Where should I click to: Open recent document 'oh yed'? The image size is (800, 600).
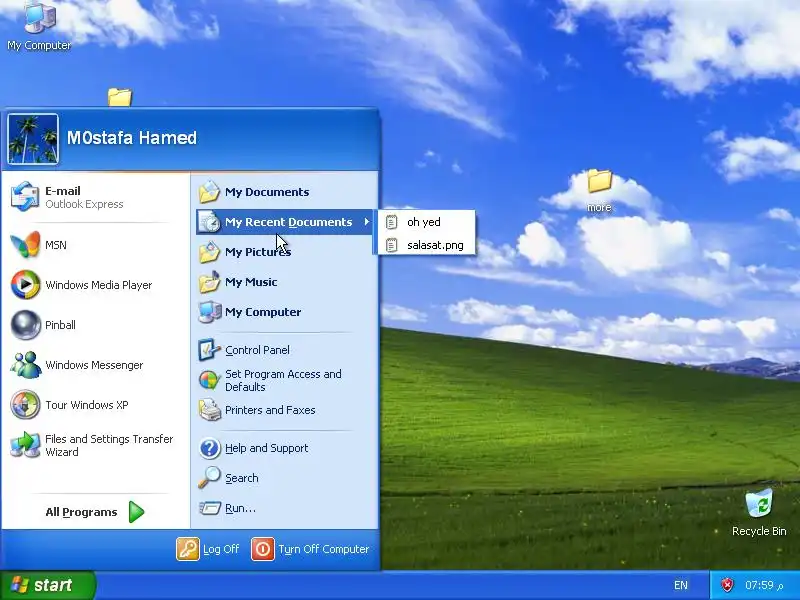click(426, 222)
